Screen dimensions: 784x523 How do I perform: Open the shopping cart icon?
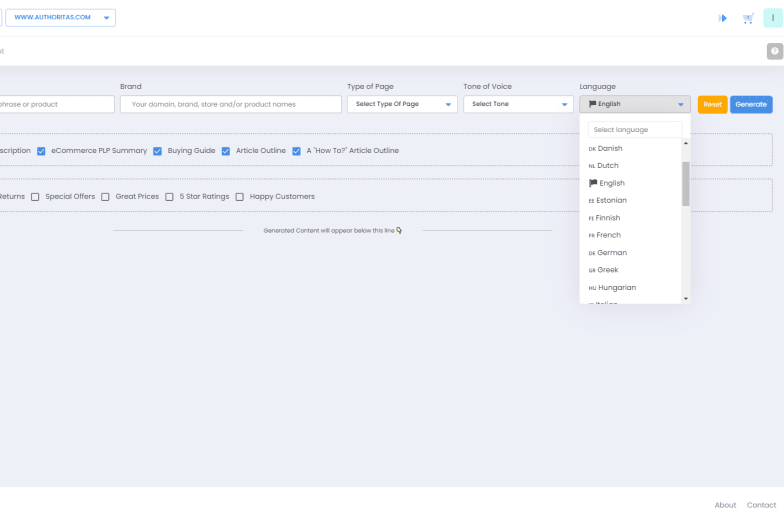point(748,18)
